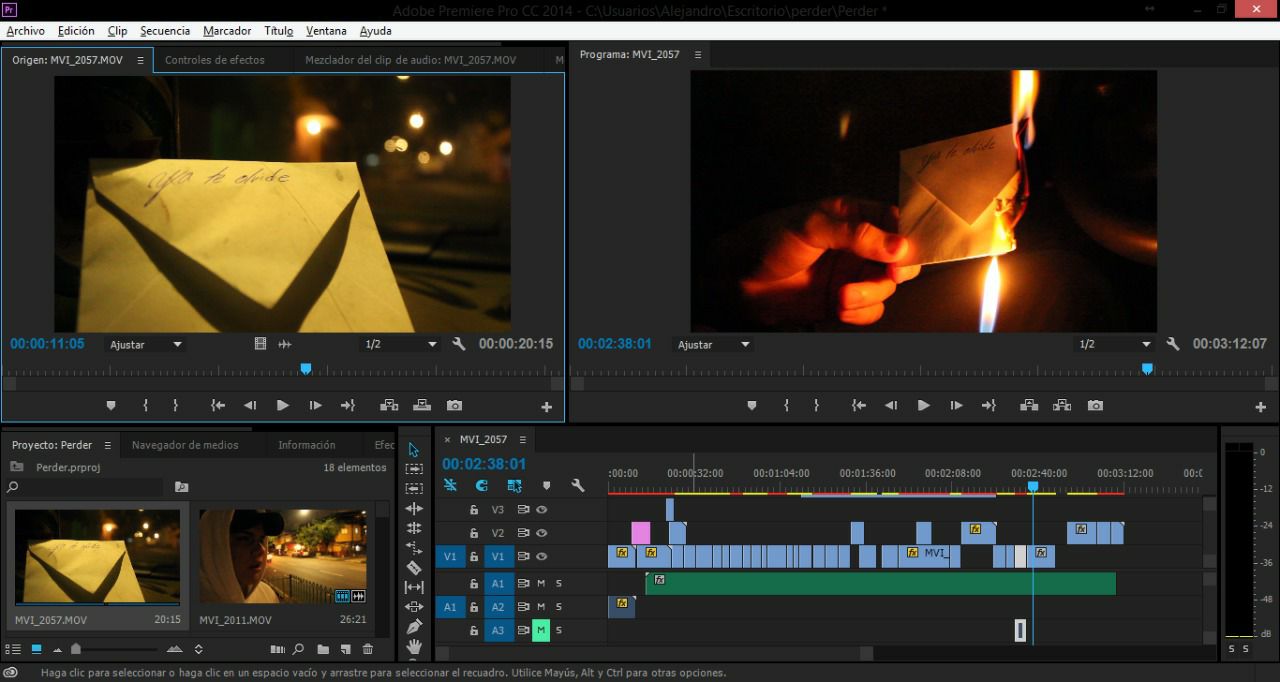Toggle lock on track V2
The image size is (1280, 682).
[x=474, y=533]
